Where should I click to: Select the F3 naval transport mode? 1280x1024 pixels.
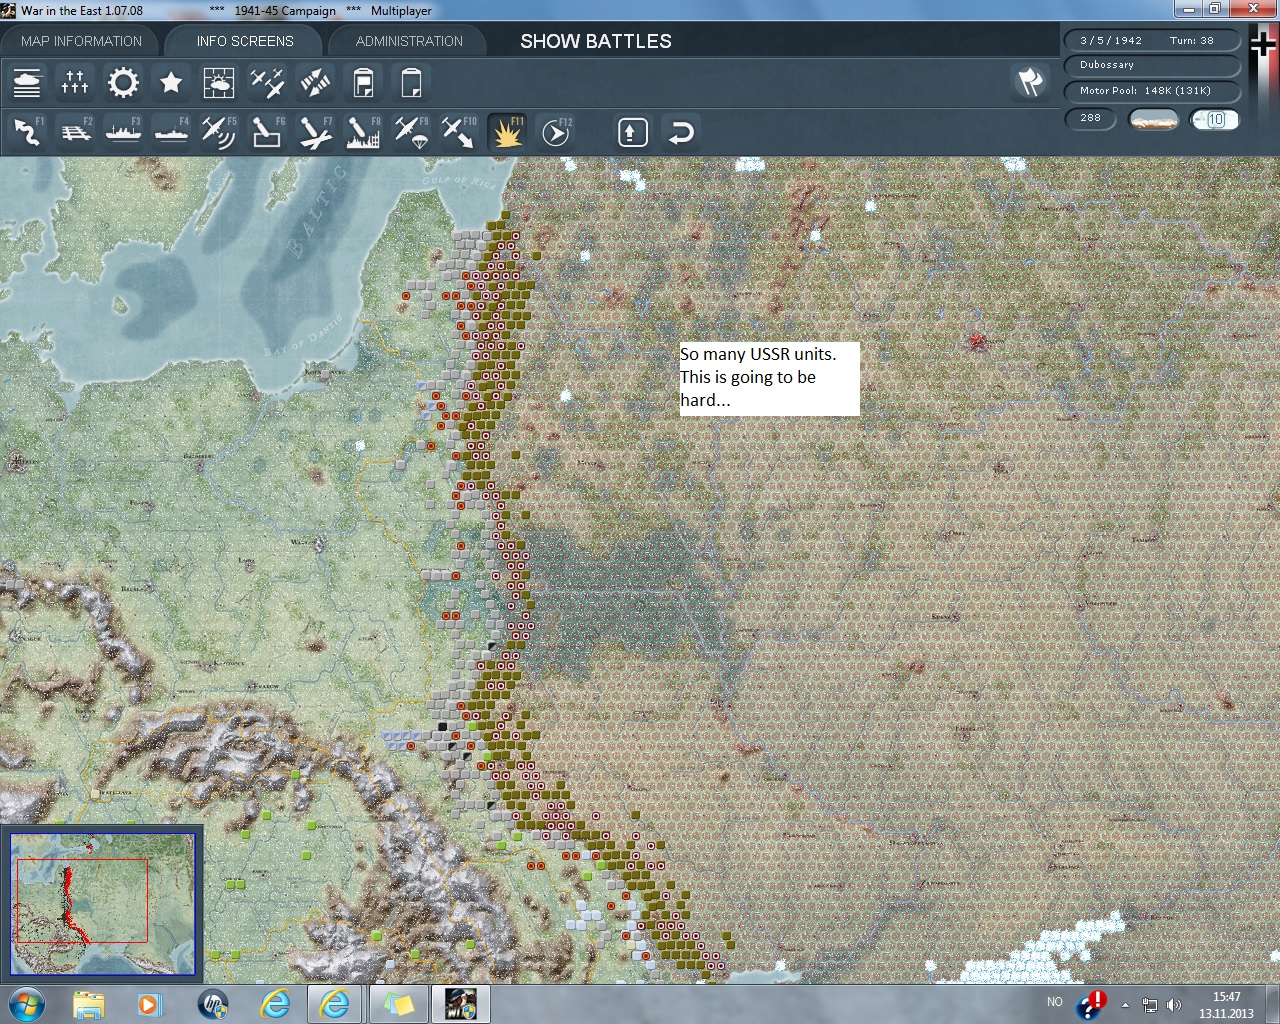pyautogui.click(x=123, y=132)
